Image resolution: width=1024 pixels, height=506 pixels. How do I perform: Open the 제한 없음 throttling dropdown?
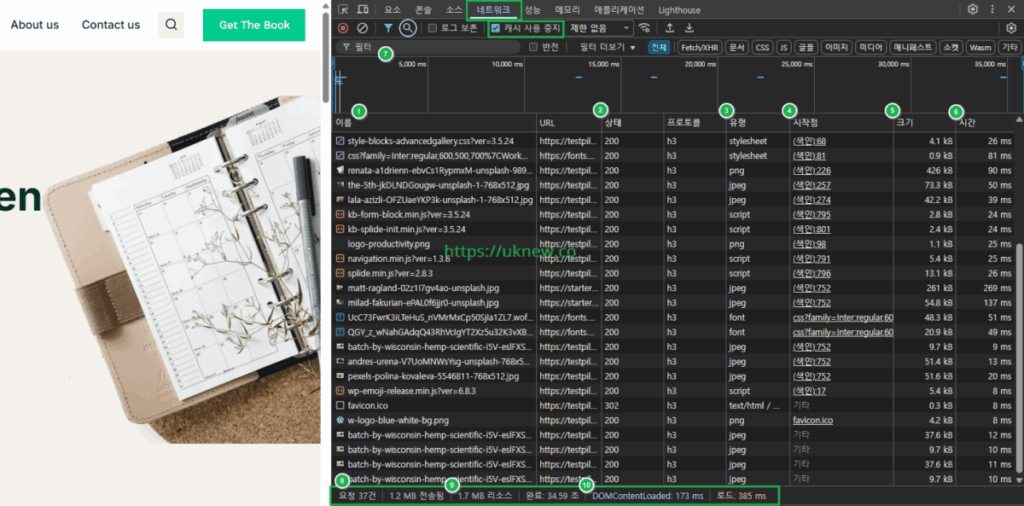pyautogui.click(x=600, y=28)
